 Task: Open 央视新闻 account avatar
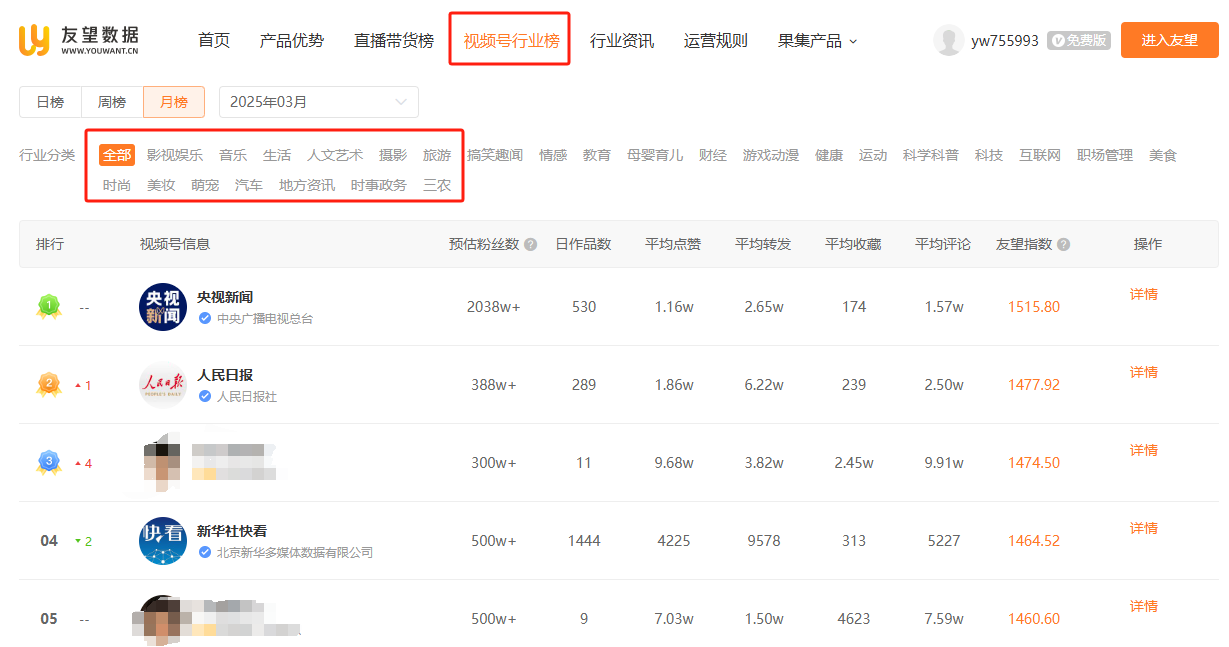tap(163, 307)
